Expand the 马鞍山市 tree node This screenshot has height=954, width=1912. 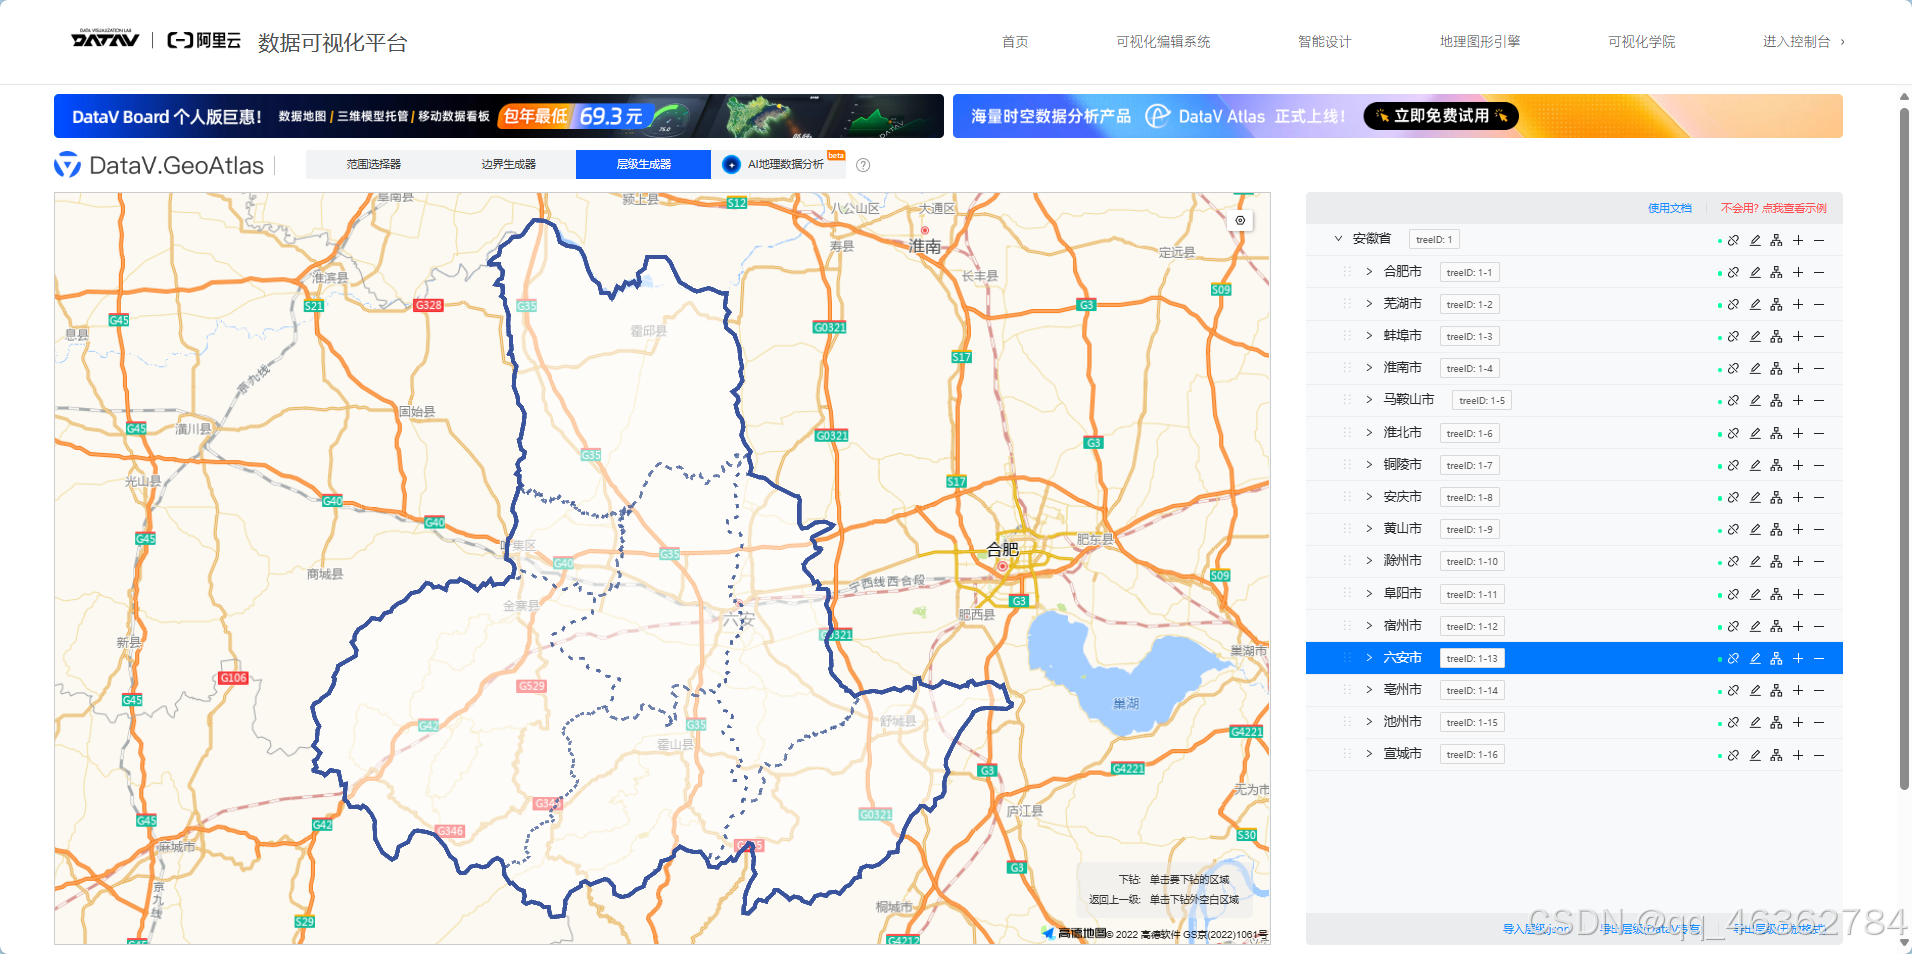[1369, 400]
